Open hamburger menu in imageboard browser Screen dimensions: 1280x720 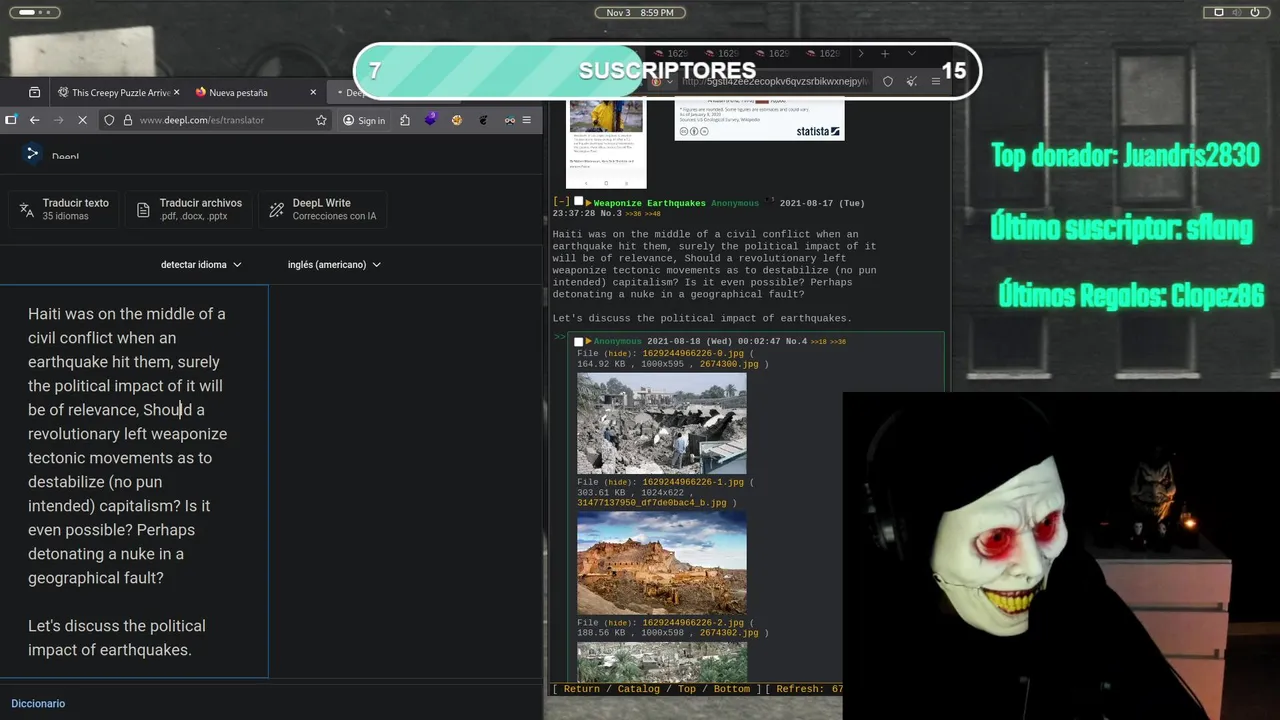coord(935,81)
